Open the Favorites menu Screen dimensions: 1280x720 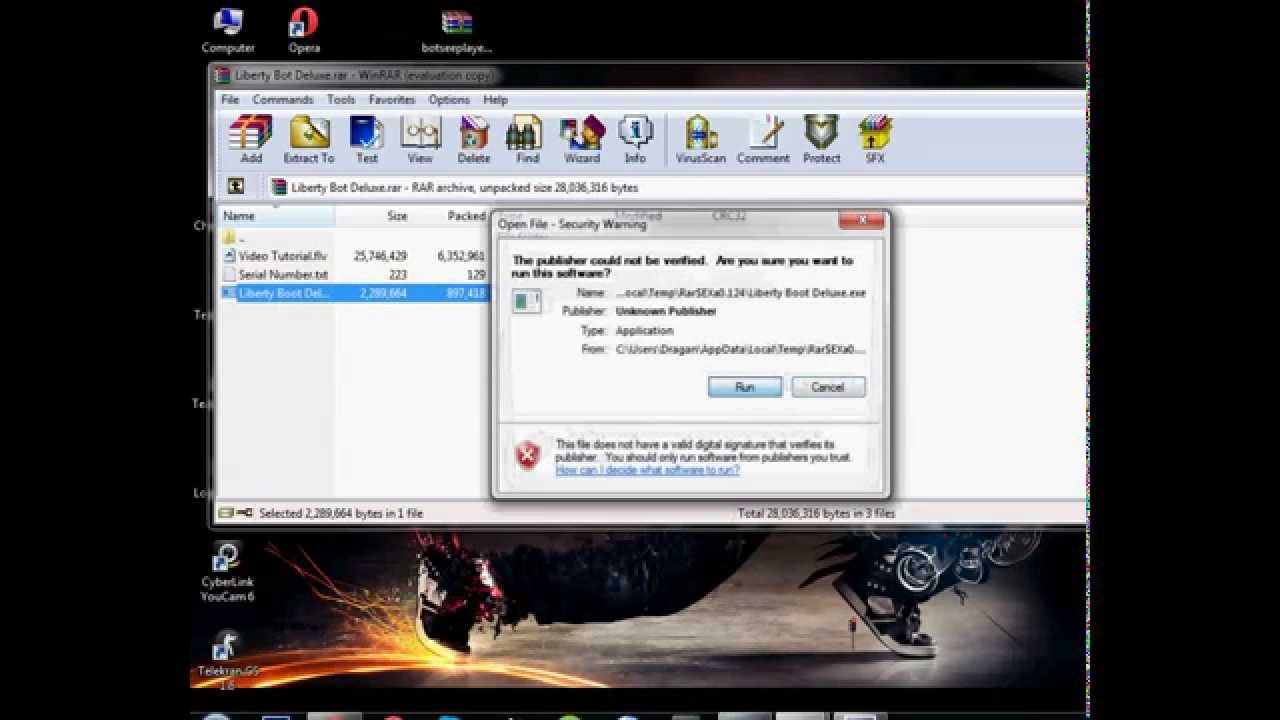392,100
